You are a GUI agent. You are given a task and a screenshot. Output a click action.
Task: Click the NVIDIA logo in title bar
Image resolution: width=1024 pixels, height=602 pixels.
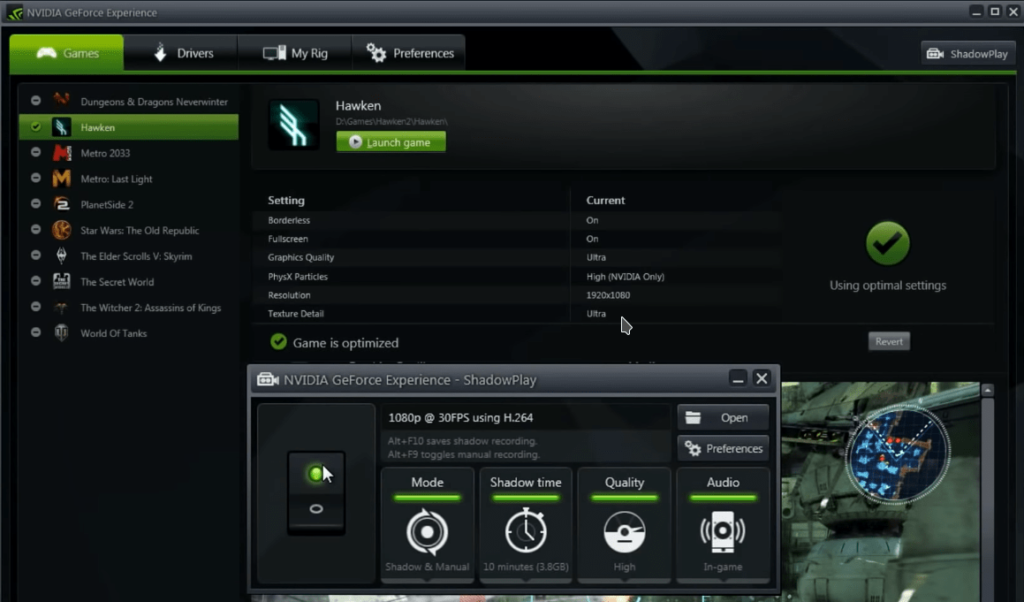14,12
